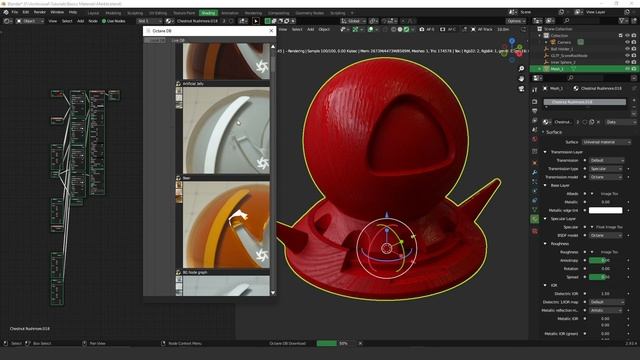Open the editor type selector in node editor
Image resolution: width=640 pixels, height=360 pixels.
(7, 21)
